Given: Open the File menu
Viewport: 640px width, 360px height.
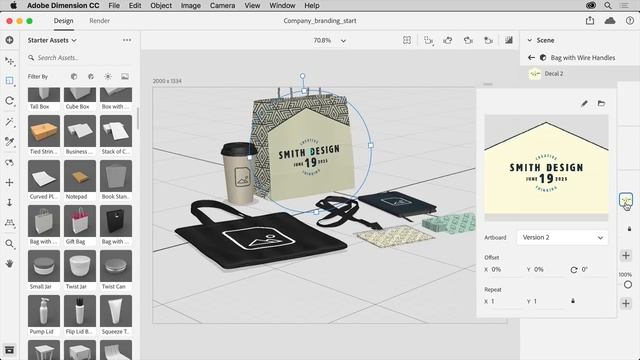Looking at the screenshot, I should pyautogui.click(x=114, y=5).
